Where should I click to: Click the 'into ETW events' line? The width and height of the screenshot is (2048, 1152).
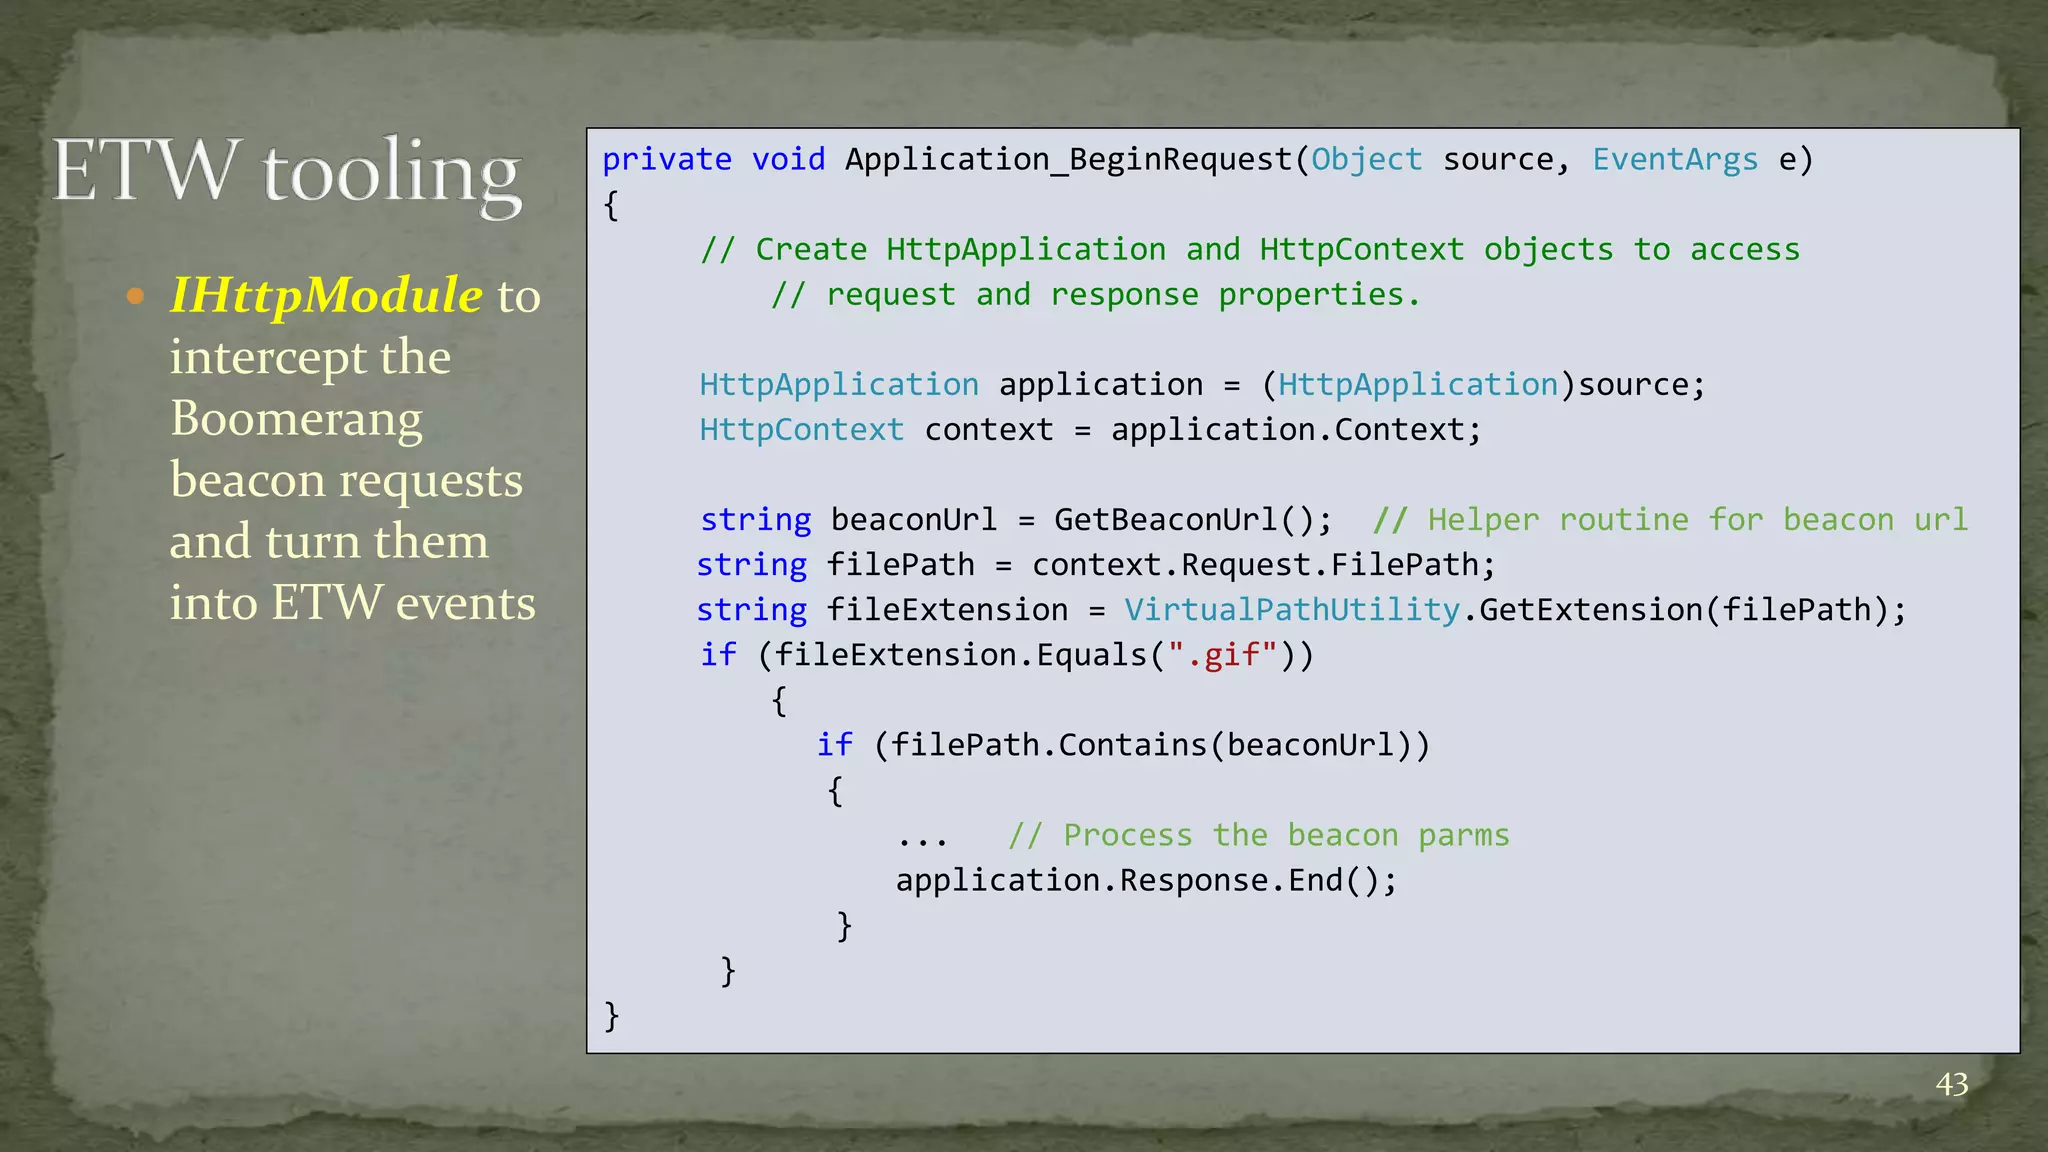coord(352,603)
